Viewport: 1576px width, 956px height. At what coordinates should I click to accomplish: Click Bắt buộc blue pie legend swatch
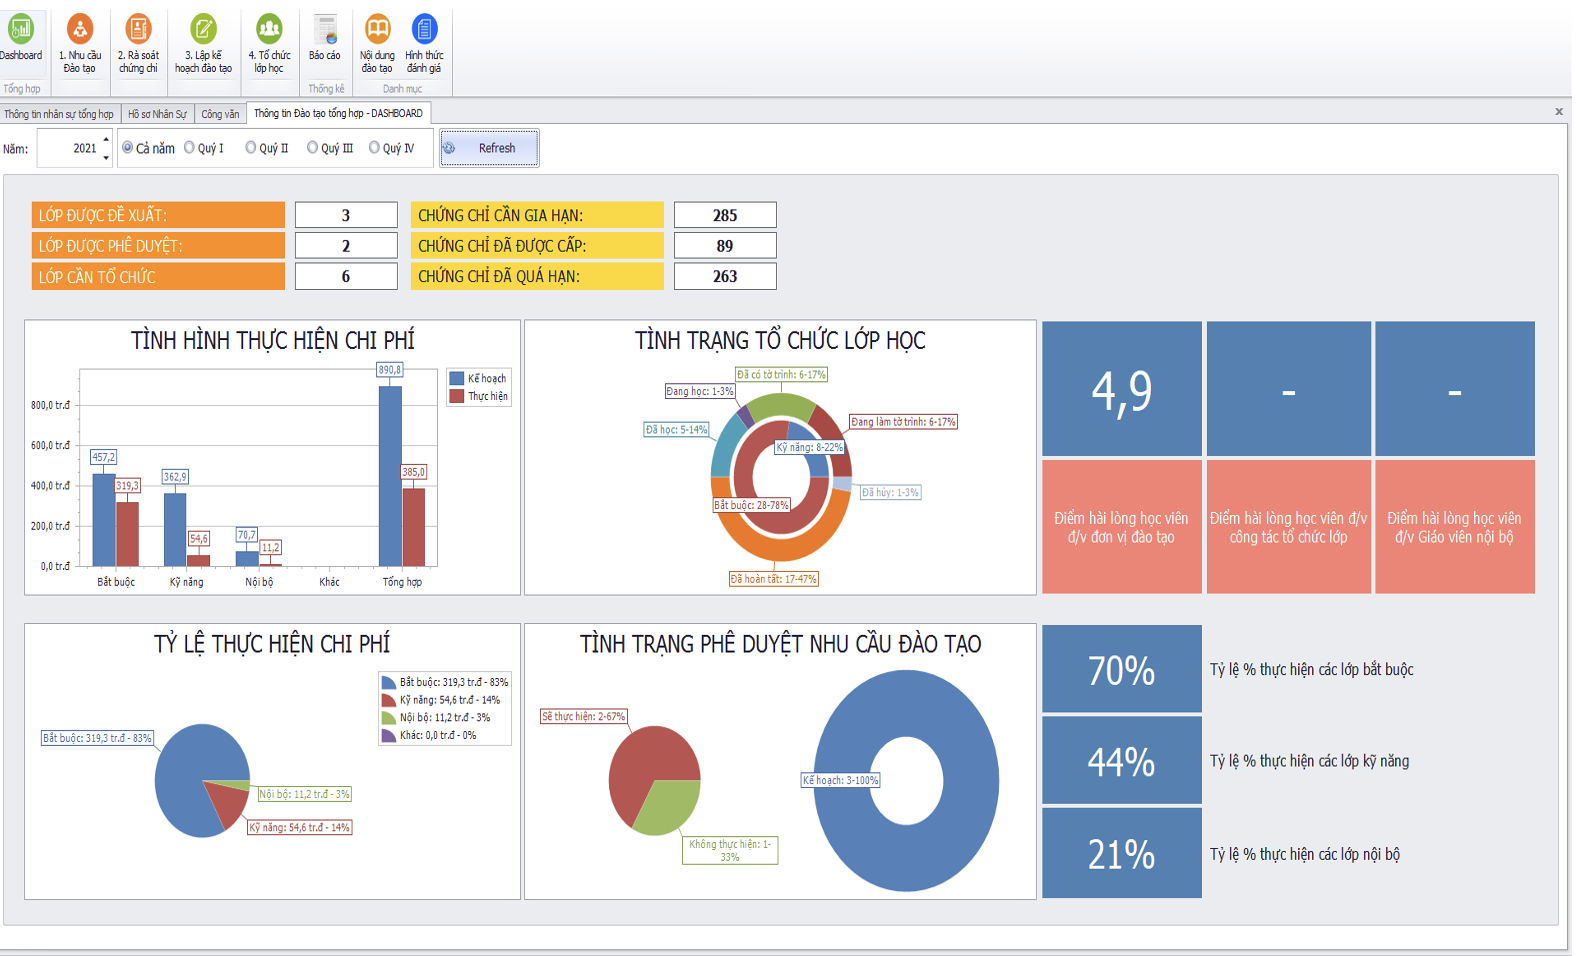click(389, 682)
